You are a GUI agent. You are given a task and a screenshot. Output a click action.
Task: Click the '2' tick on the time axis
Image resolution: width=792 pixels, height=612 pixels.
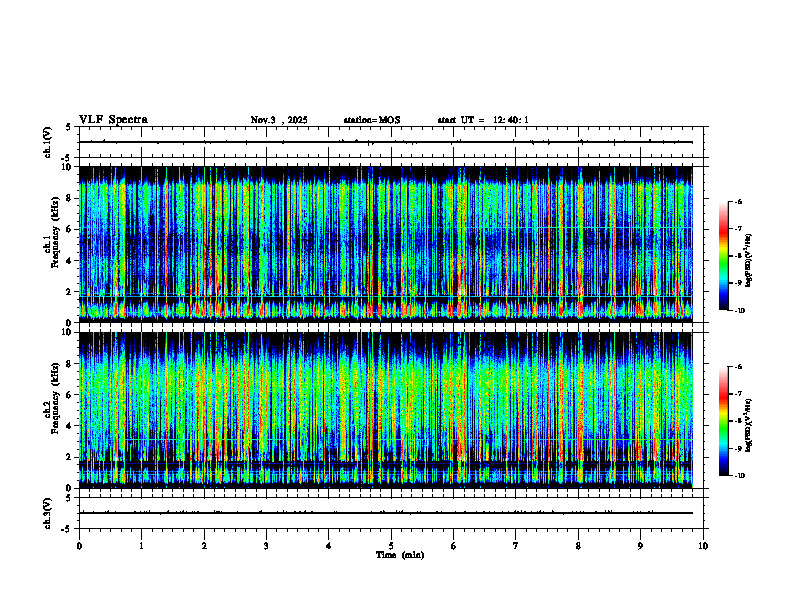coord(204,546)
